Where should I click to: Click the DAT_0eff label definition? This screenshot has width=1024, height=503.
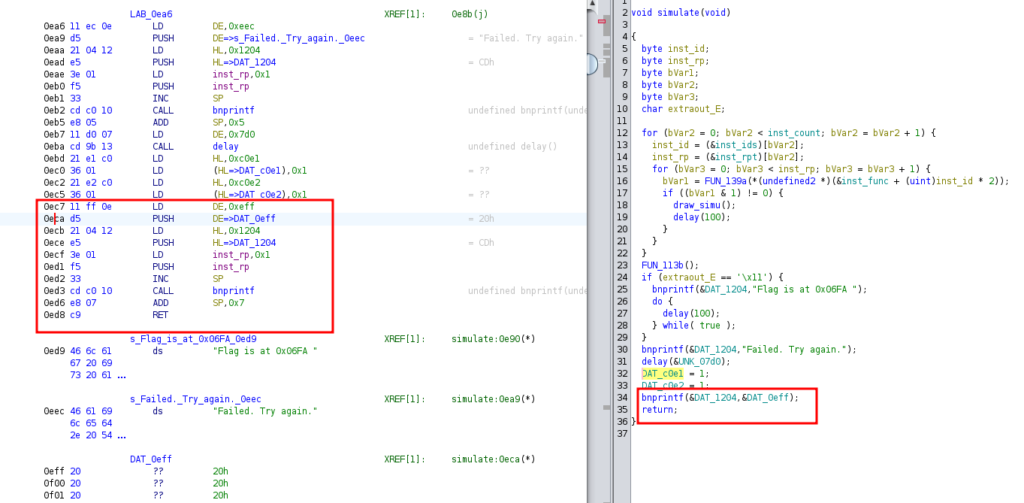coord(151,459)
